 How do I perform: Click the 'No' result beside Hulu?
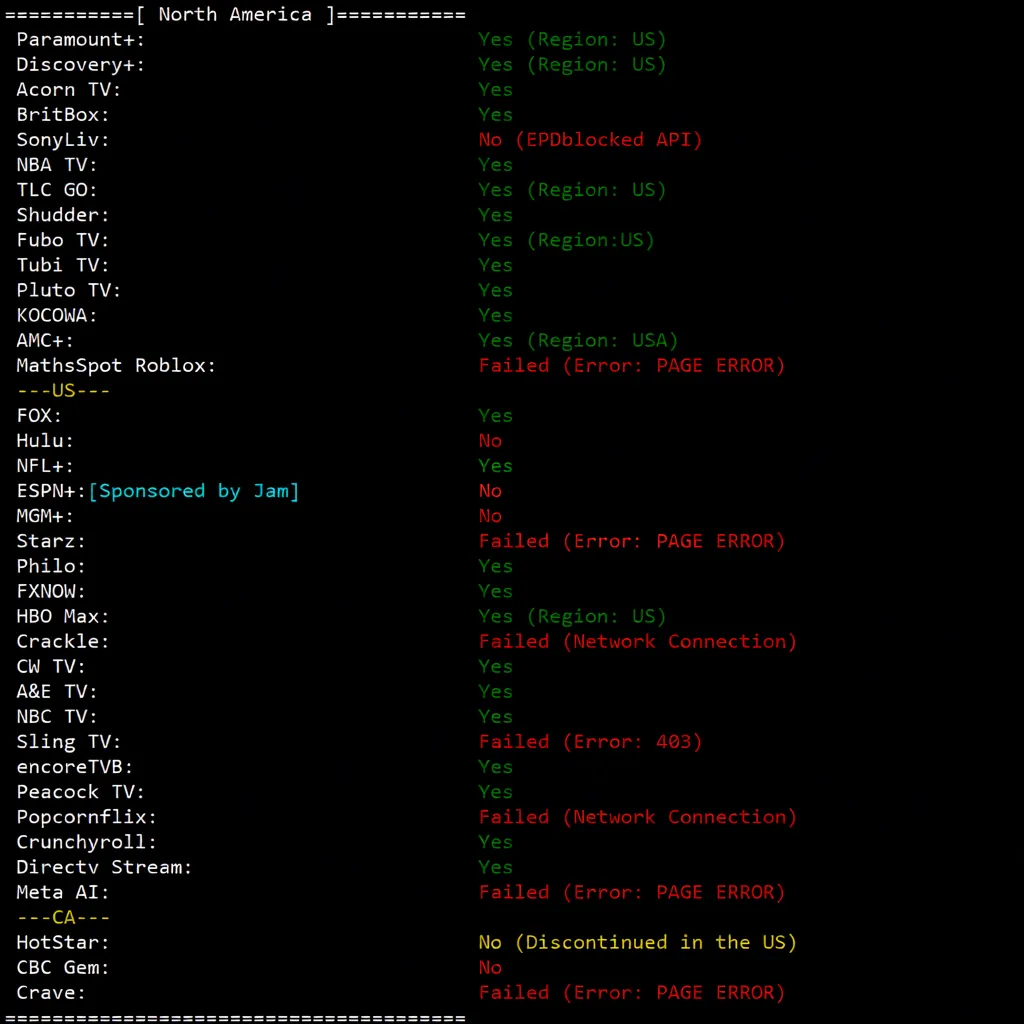tap(490, 441)
